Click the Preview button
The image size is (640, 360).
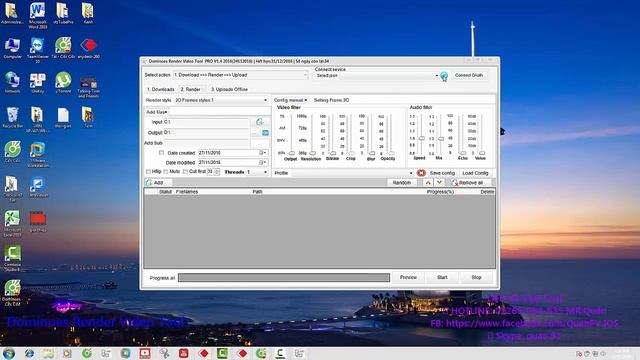tap(408, 278)
